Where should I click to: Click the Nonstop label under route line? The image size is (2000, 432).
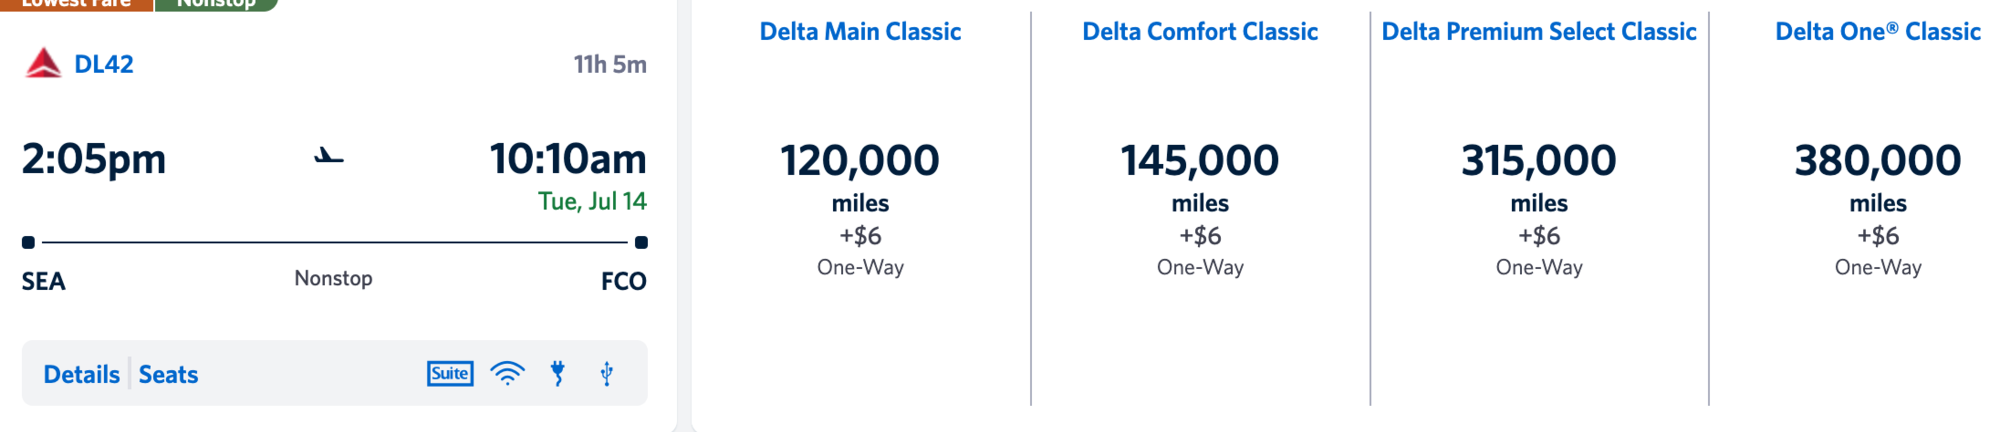tap(333, 278)
